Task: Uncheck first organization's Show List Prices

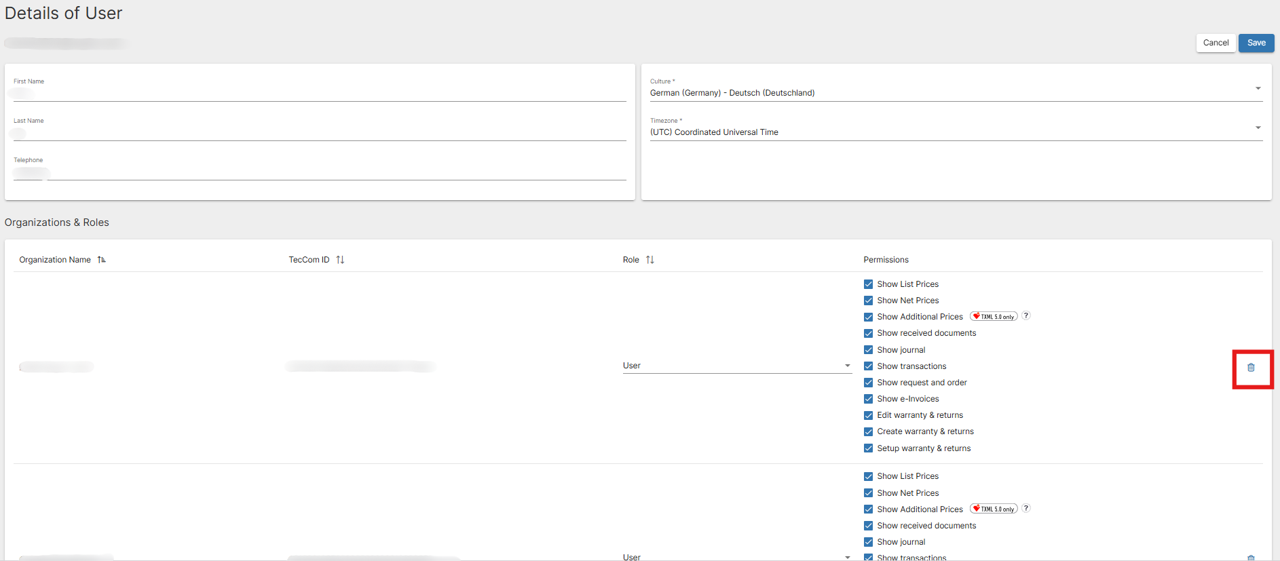Action: (x=868, y=284)
